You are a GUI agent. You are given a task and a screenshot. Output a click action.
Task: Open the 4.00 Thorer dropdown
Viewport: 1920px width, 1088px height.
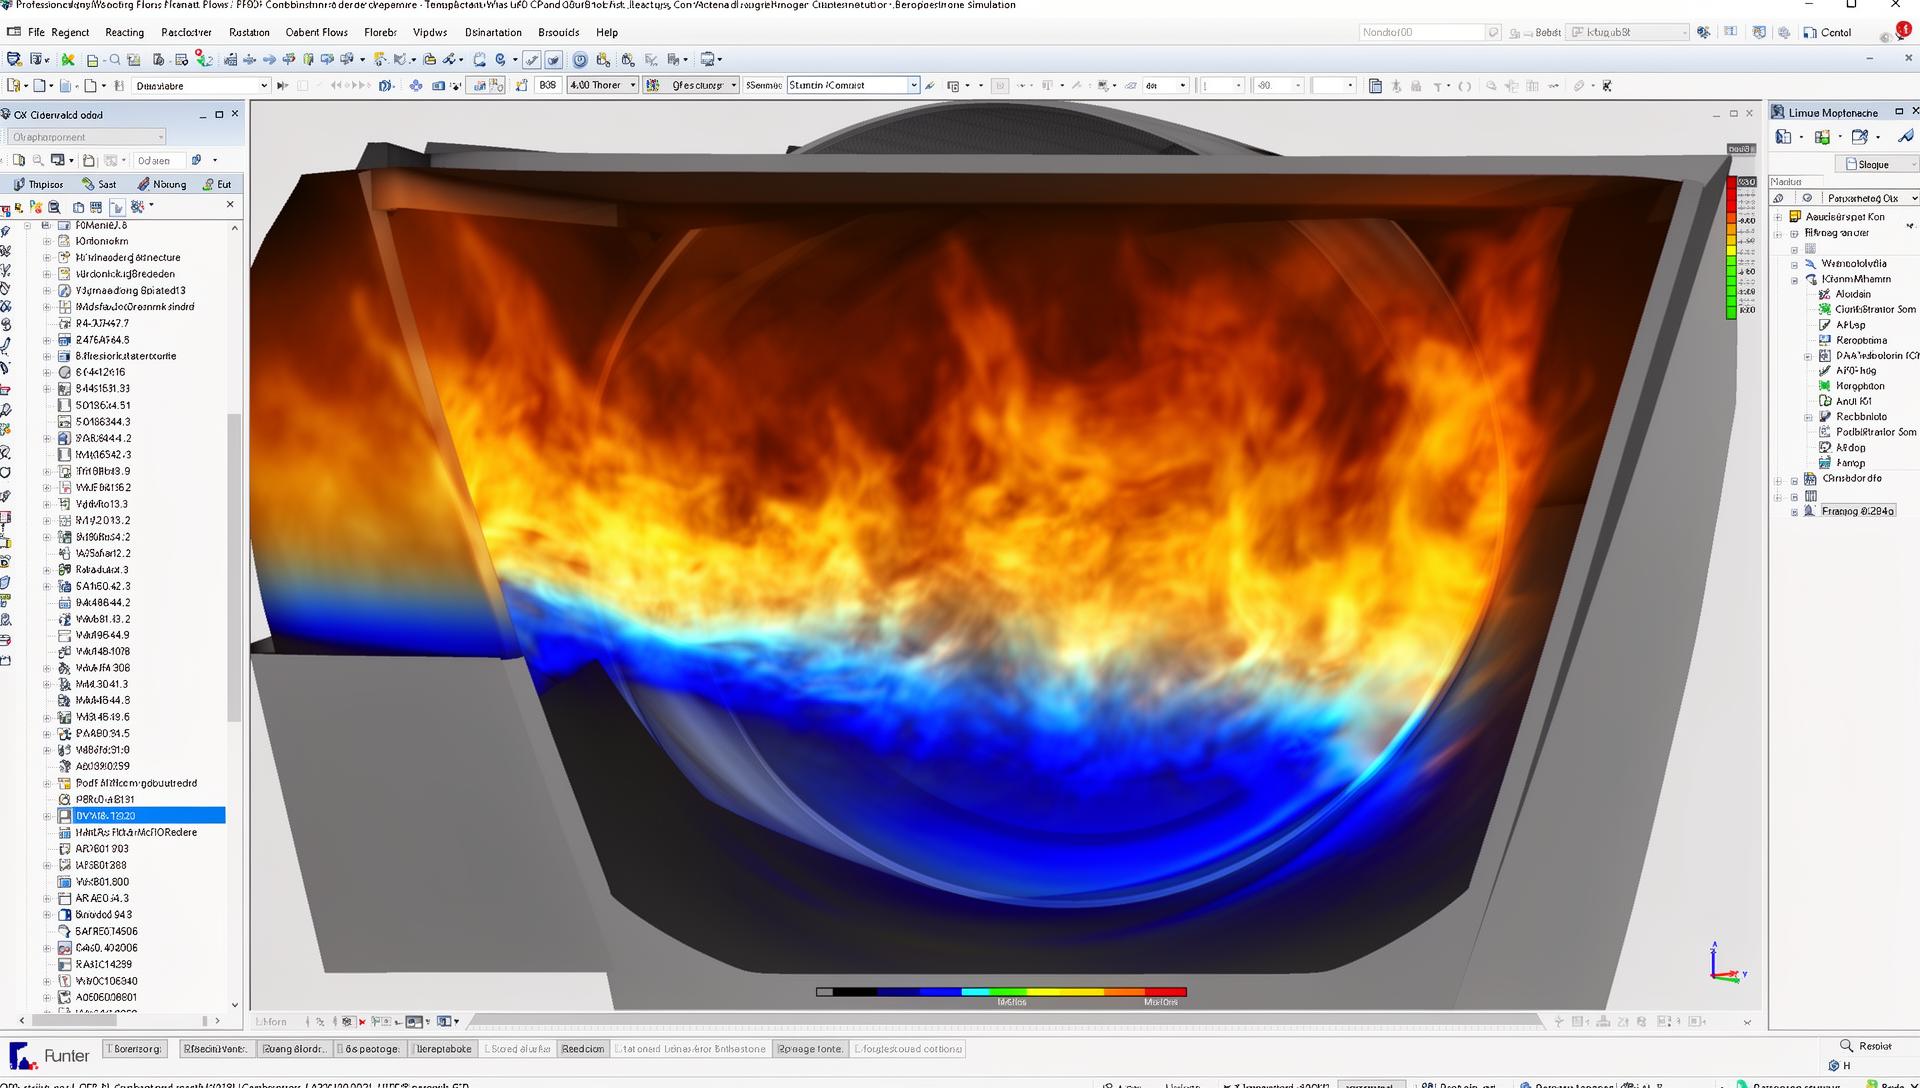click(603, 86)
